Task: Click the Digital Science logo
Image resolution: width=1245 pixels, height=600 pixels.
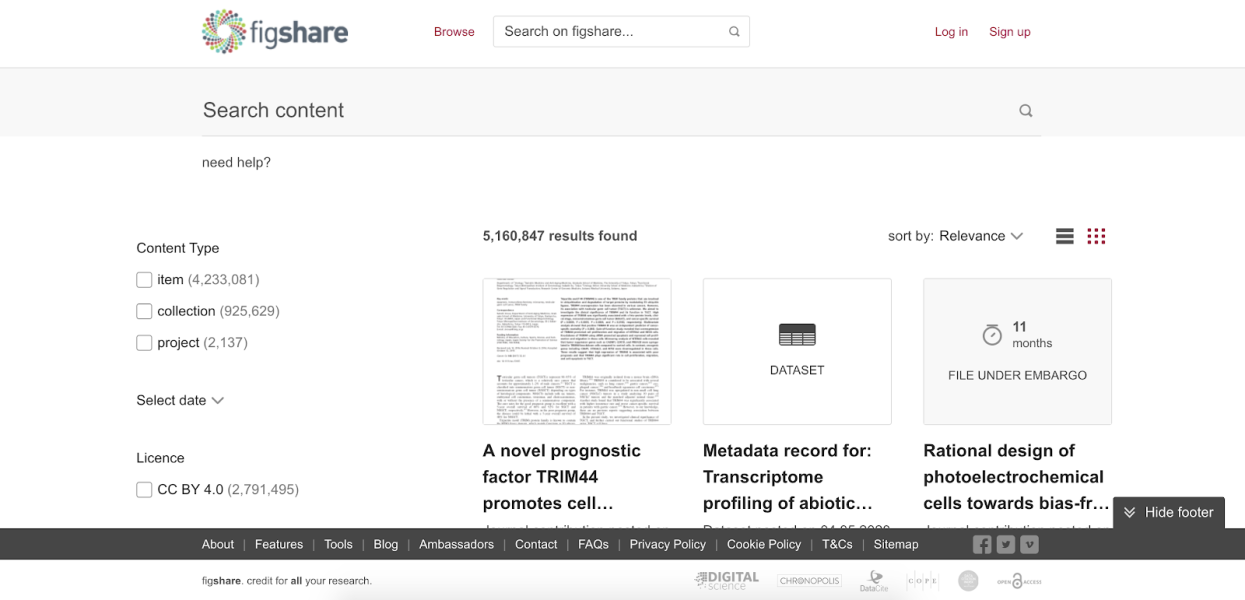Action: (727, 581)
